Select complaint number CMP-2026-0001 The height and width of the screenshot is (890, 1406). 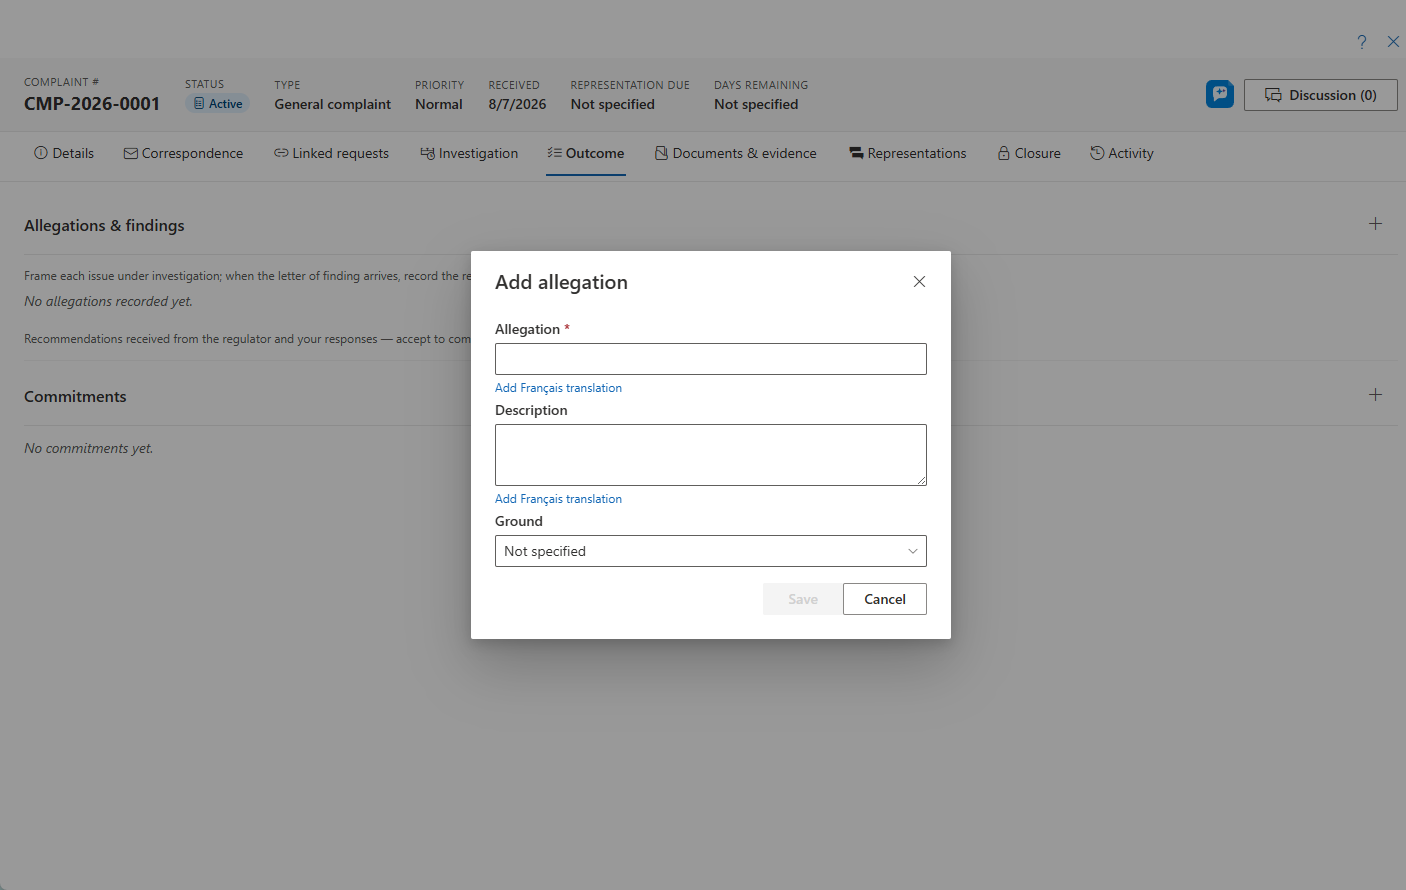point(92,104)
